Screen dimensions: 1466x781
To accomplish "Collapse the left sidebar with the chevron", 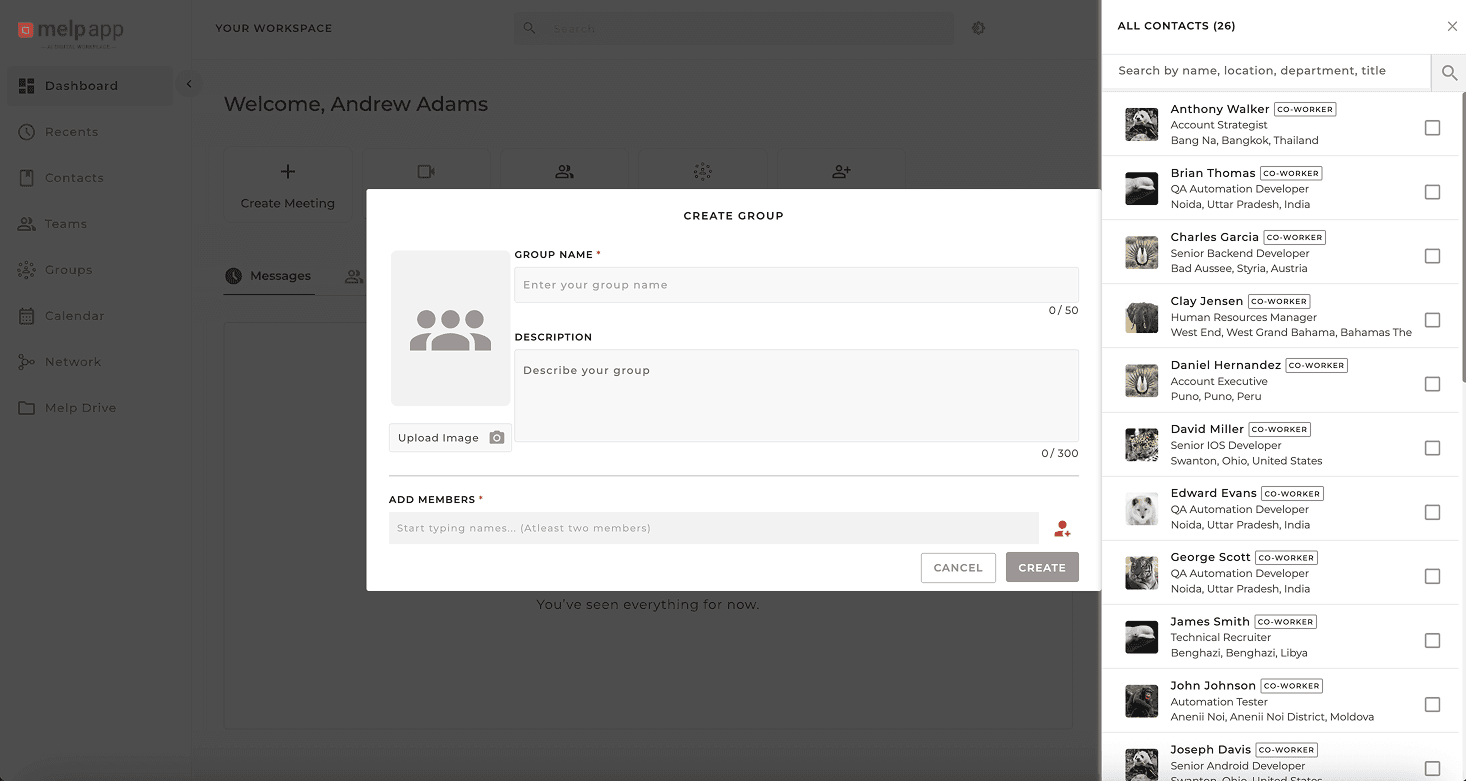I will 189,83.
